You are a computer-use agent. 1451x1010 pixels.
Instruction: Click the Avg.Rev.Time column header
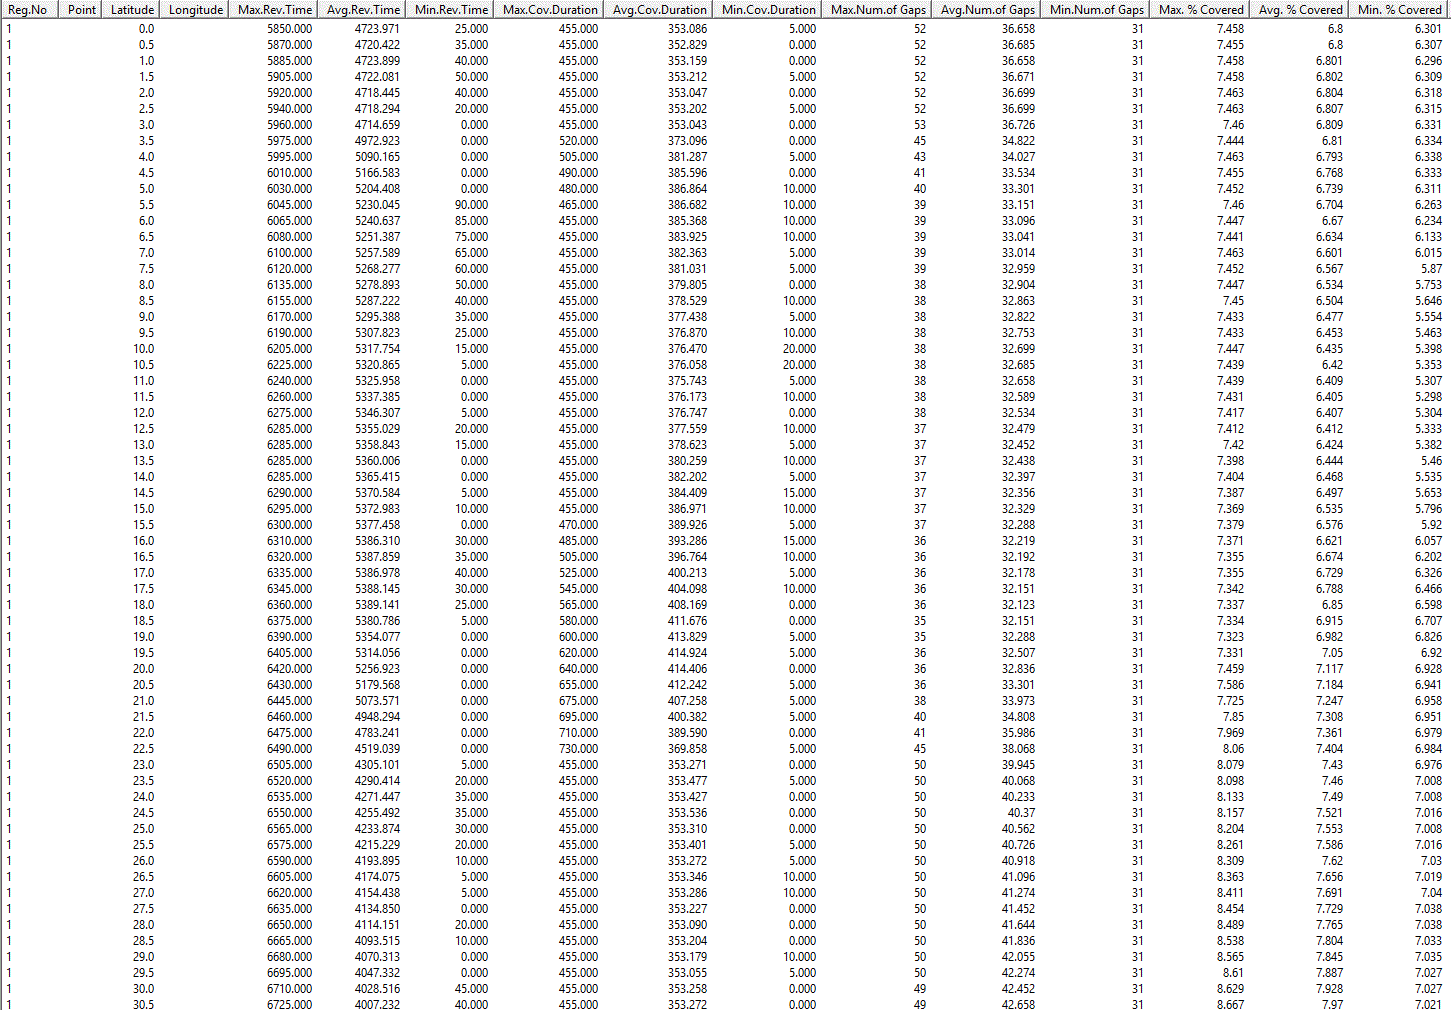[x=363, y=9]
